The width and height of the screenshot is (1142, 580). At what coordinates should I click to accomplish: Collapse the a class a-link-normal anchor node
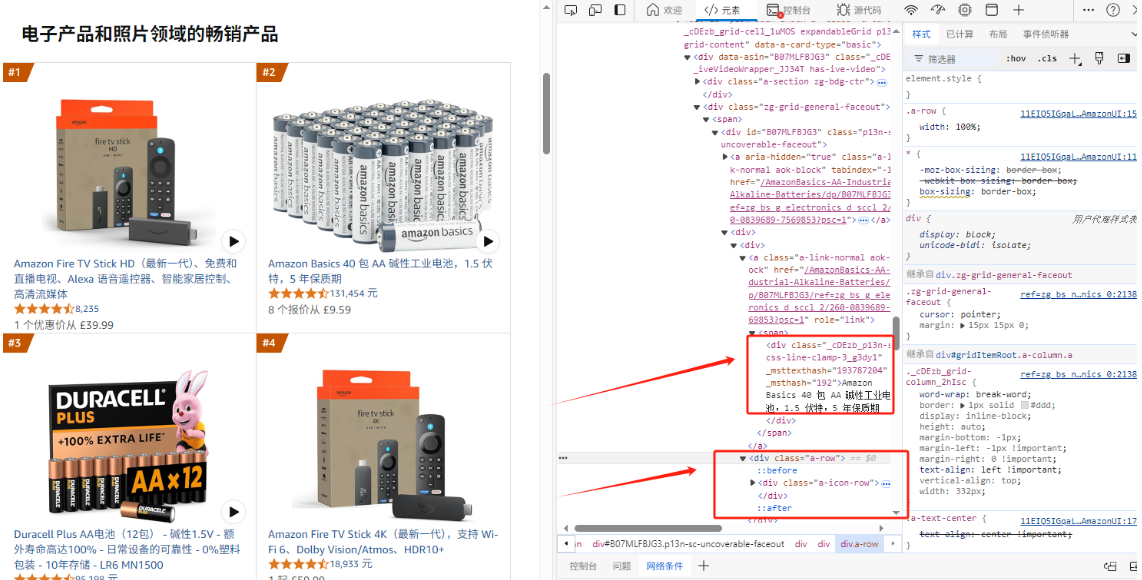(x=742, y=258)
